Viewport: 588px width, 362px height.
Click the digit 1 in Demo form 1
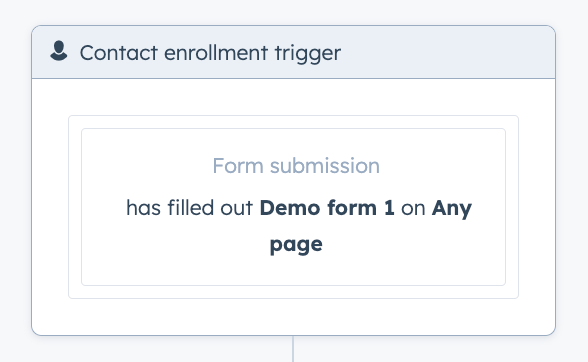pos(389,208)
